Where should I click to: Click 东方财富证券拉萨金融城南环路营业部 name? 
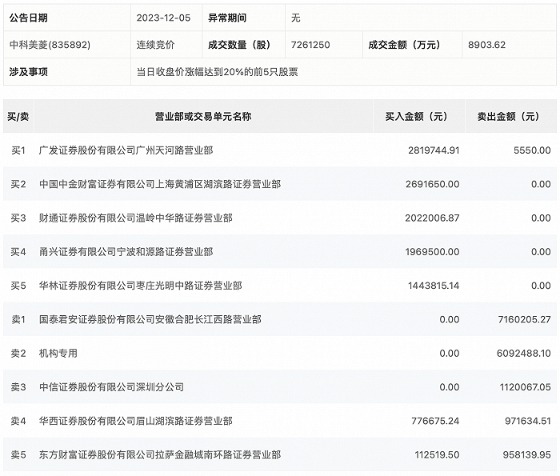(160, 455)
